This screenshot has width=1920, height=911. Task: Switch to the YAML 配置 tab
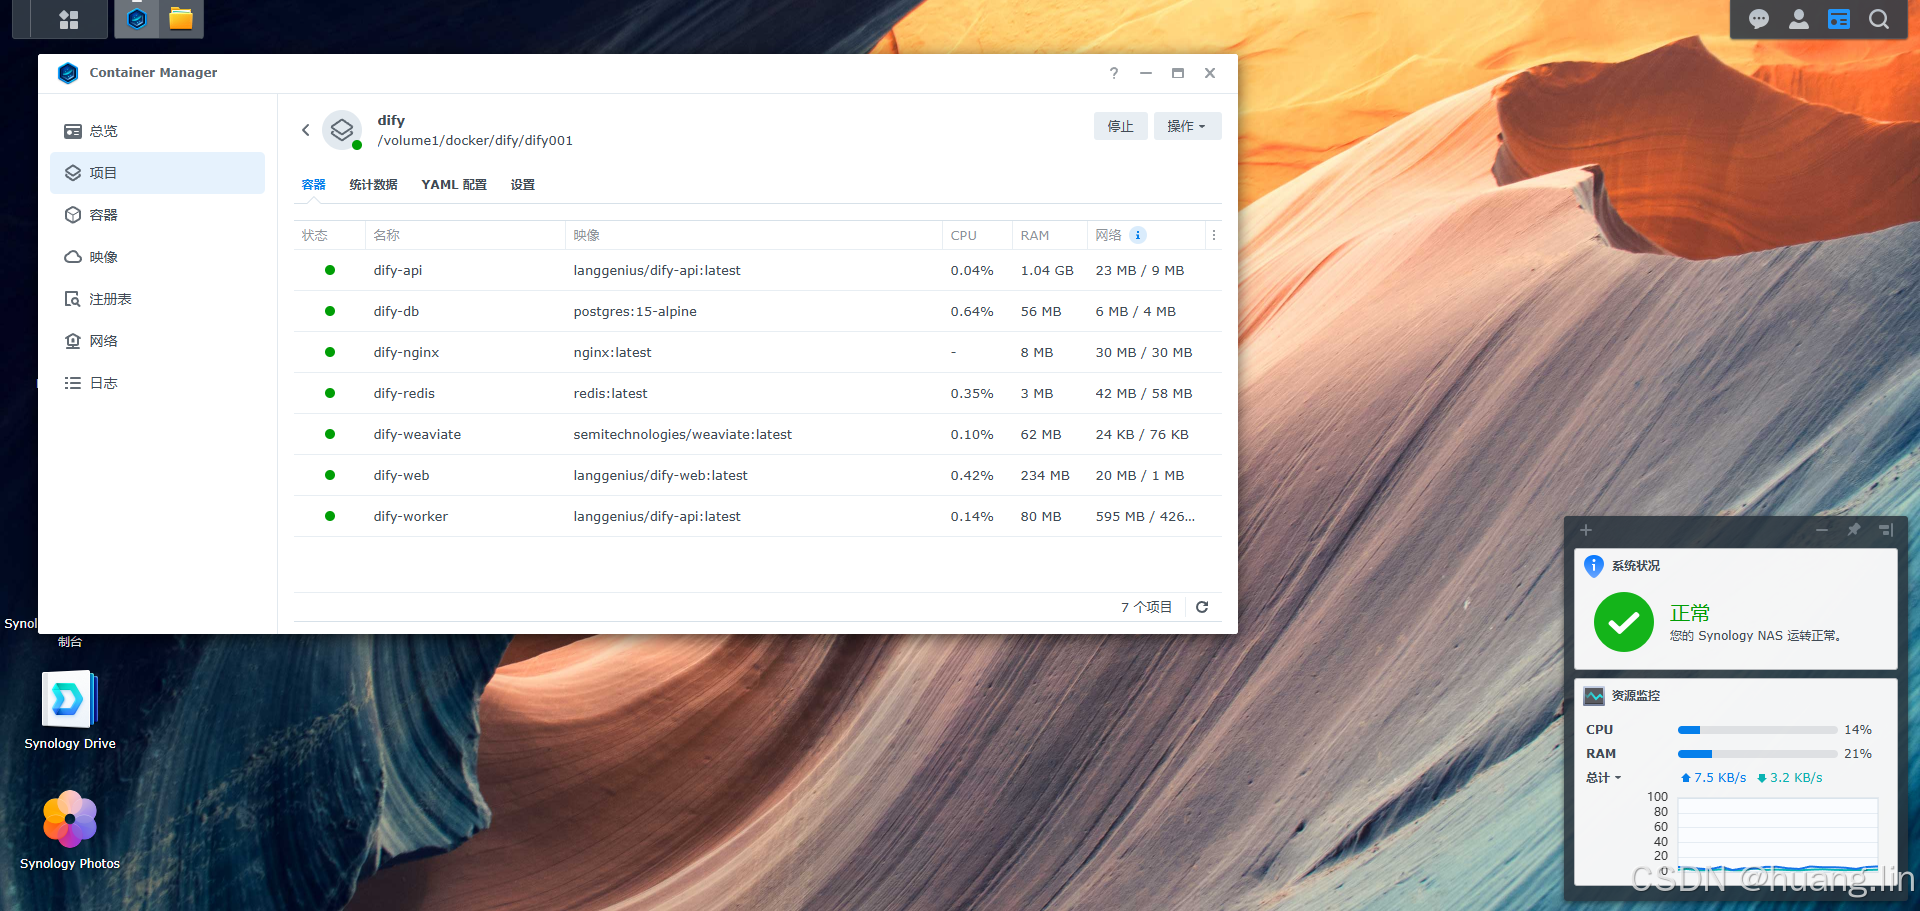[x=454, y=185]
